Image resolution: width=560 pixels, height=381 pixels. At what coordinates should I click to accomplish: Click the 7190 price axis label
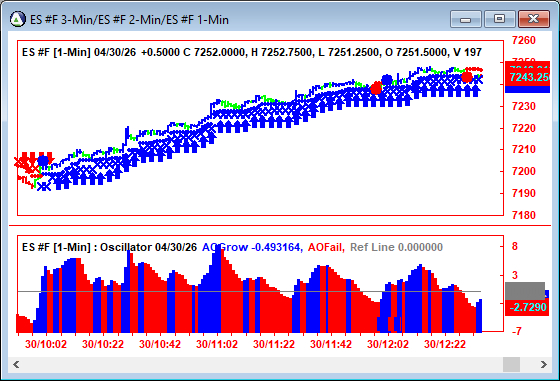pyautogui.click(x=524, y=193)
